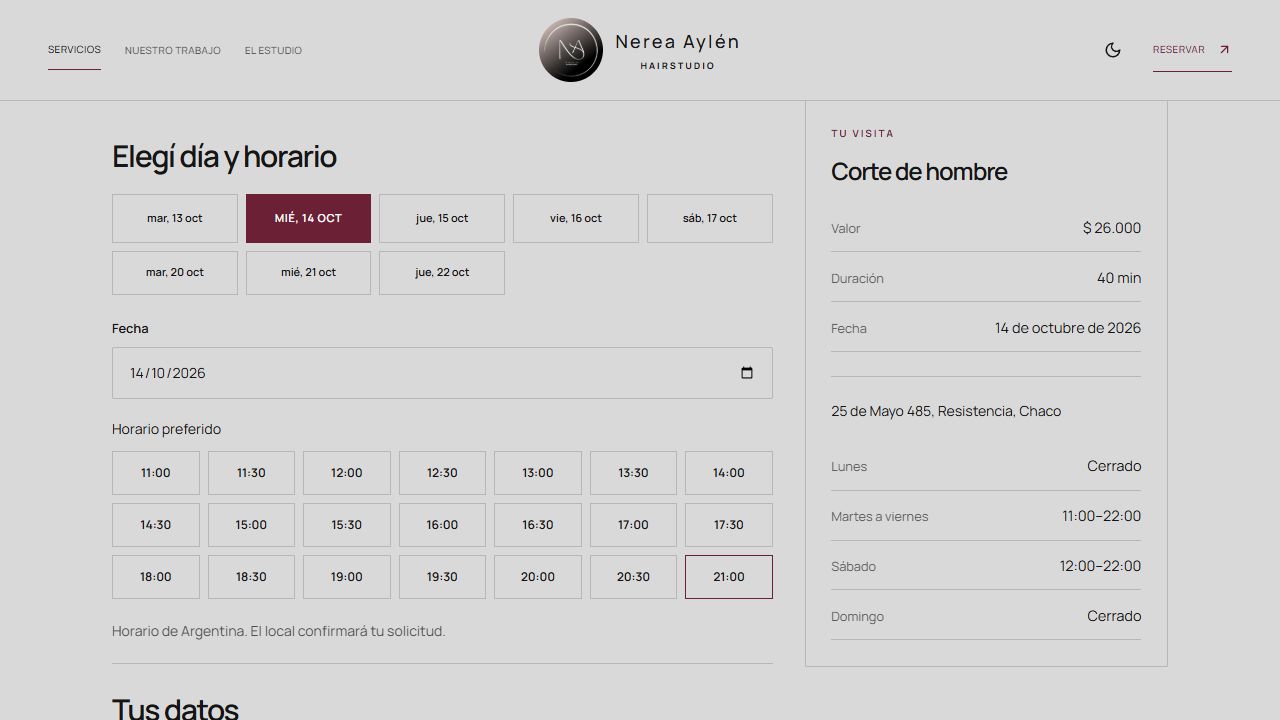The image size is (1280, 720).
Task: Go to Nuestro Trabajo page
Action: point(173,50)
